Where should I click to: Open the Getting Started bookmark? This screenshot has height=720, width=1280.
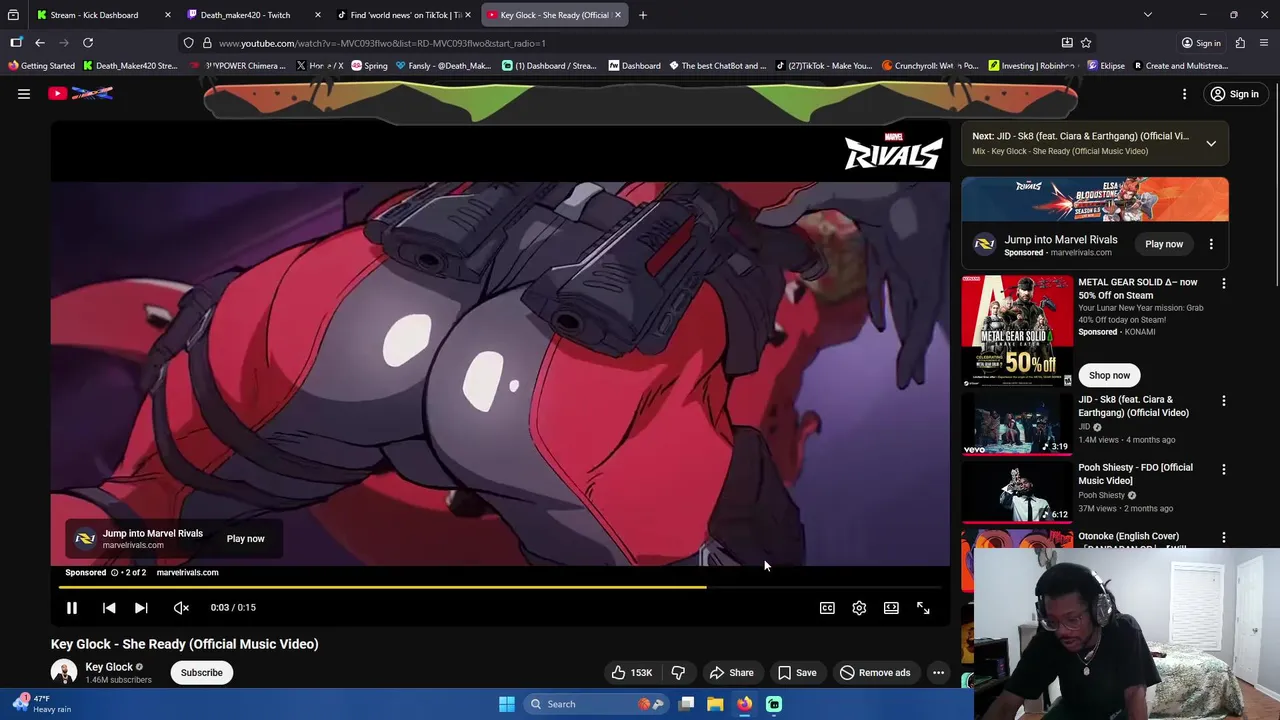click(41, 66)
